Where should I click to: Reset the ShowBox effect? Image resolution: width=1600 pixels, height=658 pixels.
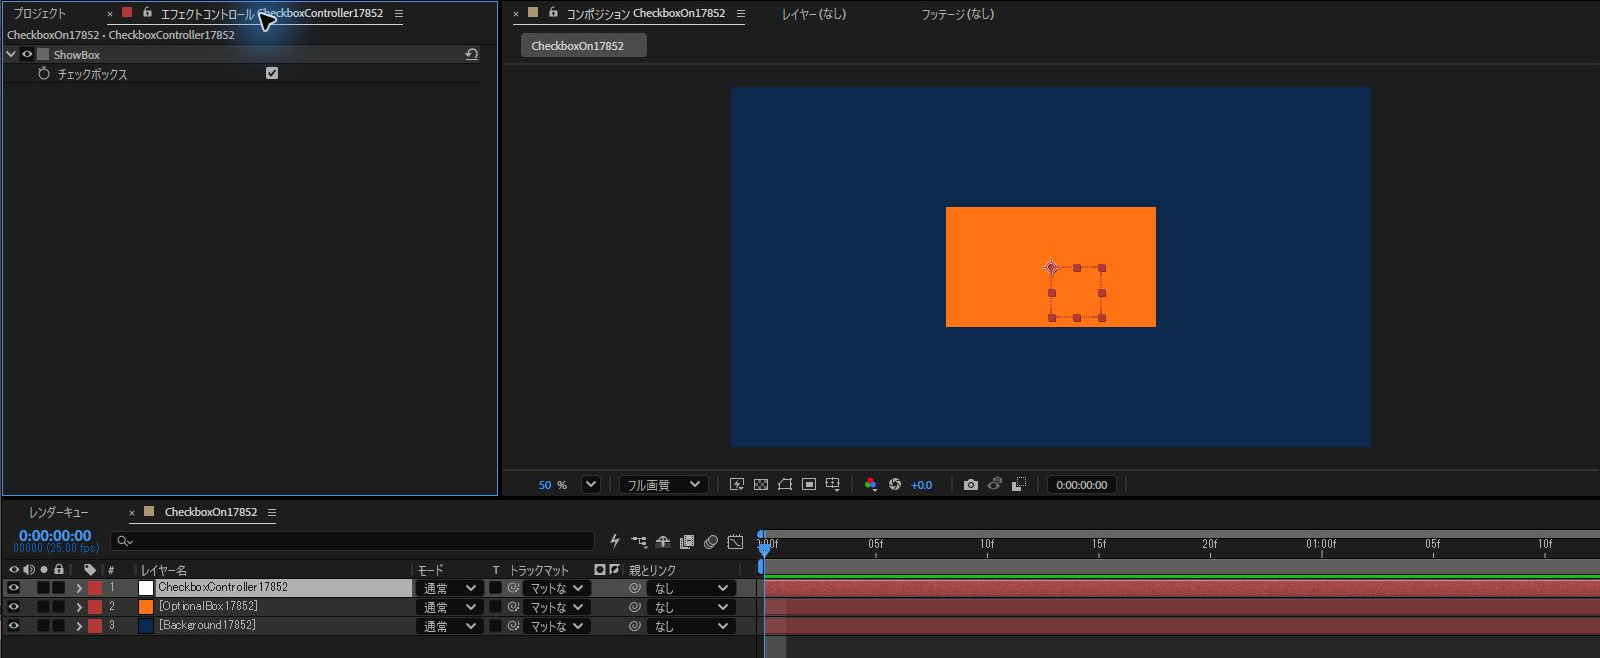[472, 54]
